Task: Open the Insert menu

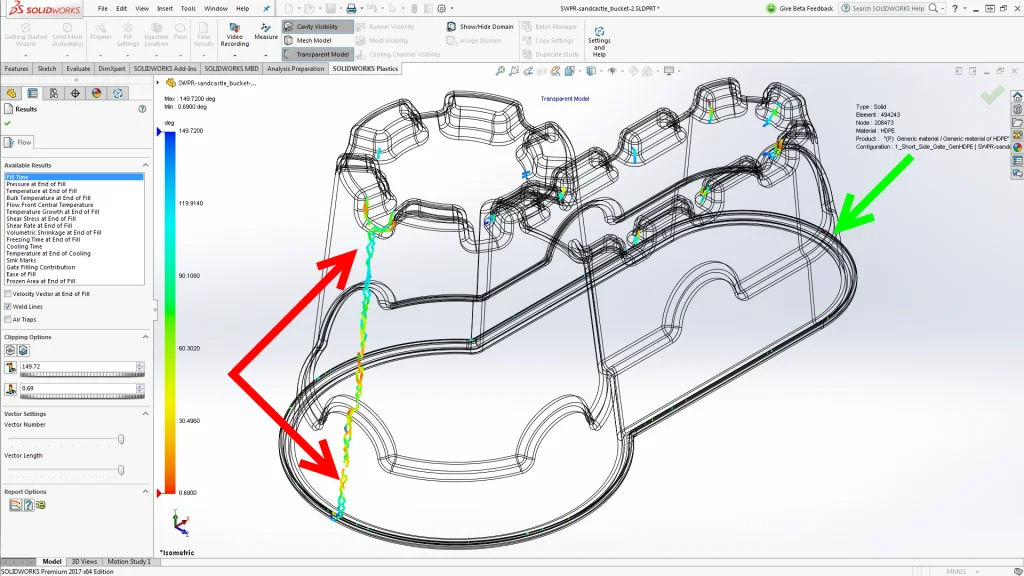Action: pyautogui.click(x=164, y=8)
